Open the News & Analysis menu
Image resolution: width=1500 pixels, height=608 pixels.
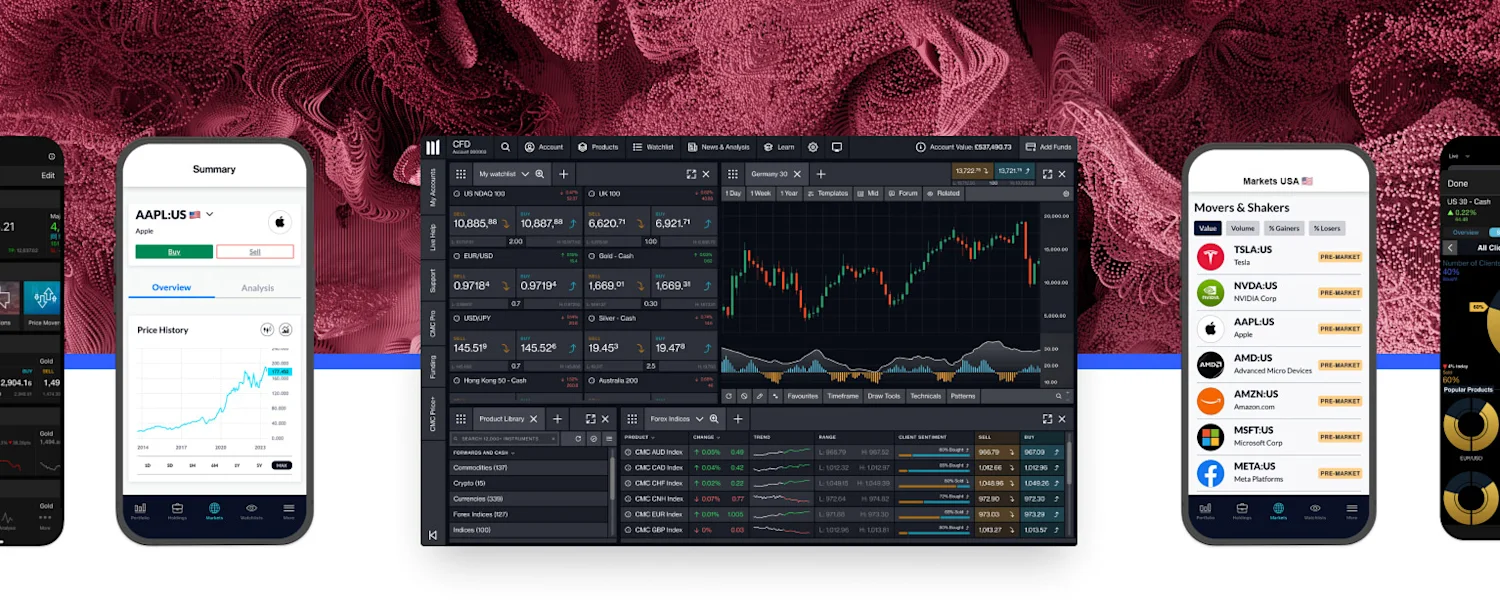click(719, 147)
